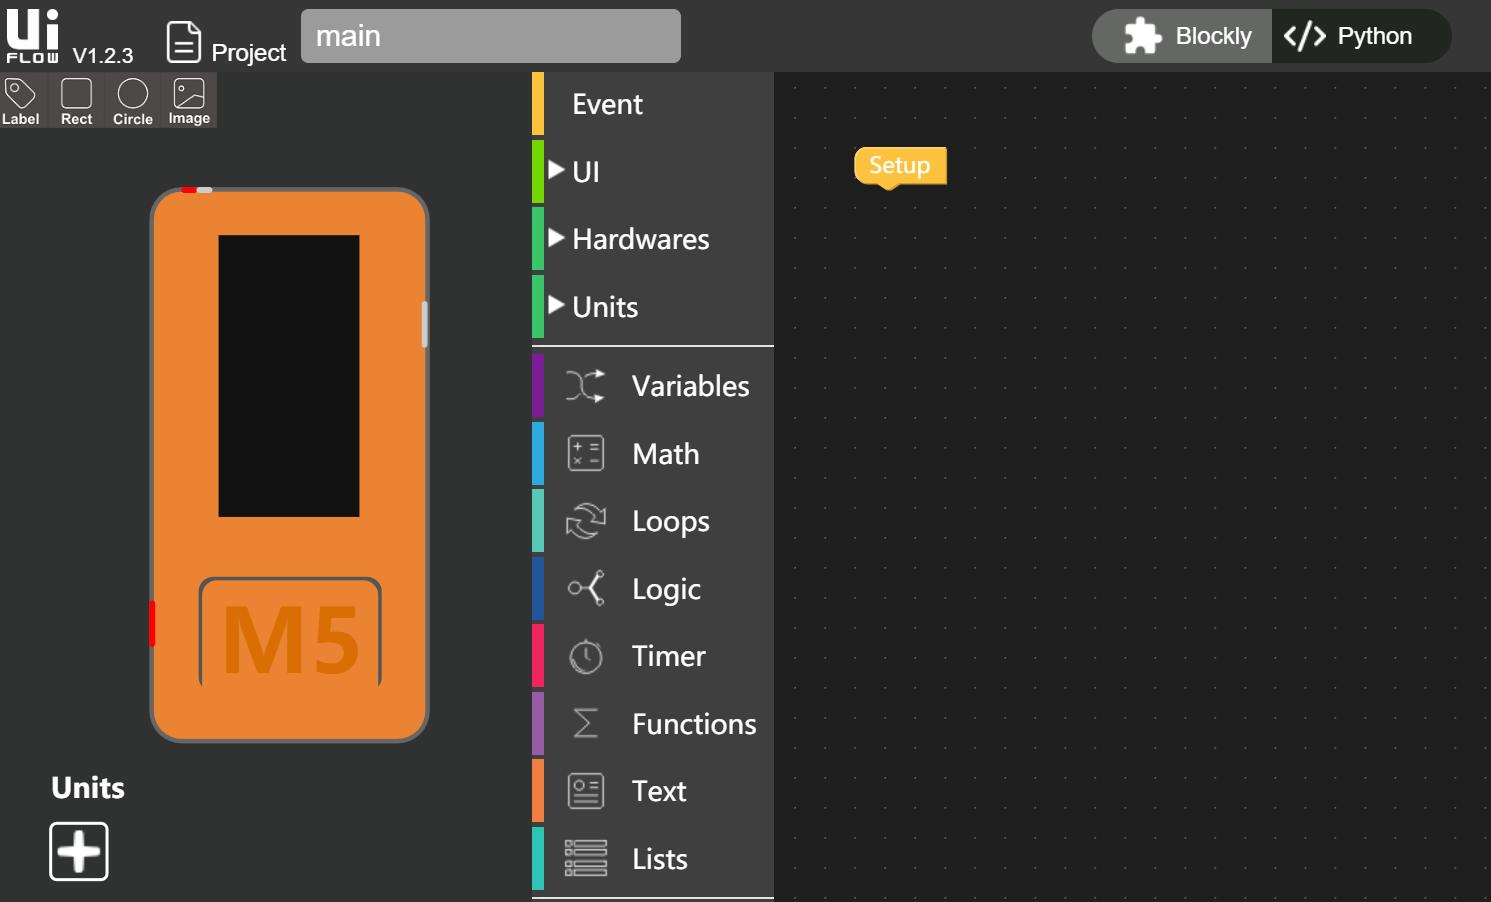Open the Loops block category
This screenshot has height=902, width=1491.
pyautogui.click(x=669, y=521)
